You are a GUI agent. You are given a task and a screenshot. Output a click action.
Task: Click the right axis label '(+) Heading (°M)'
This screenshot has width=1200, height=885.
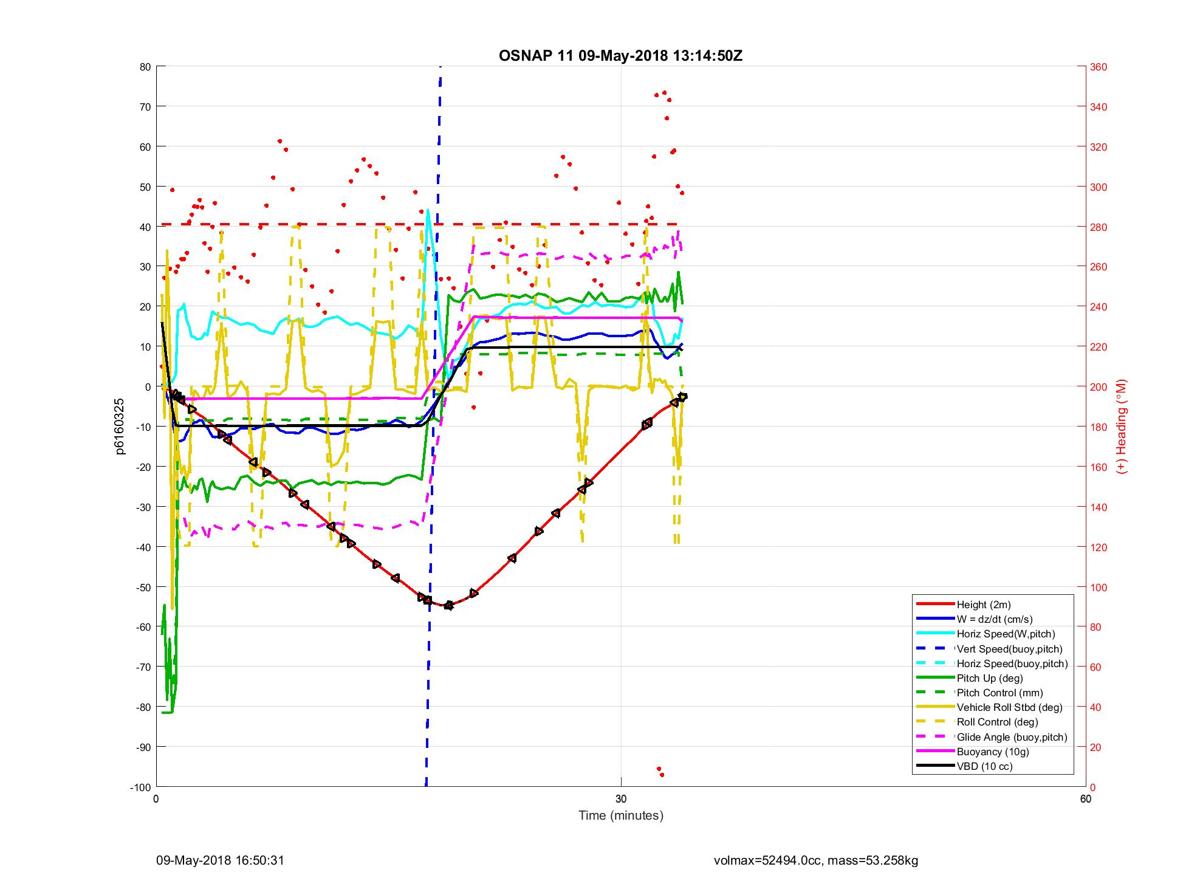click(1122, 427)
